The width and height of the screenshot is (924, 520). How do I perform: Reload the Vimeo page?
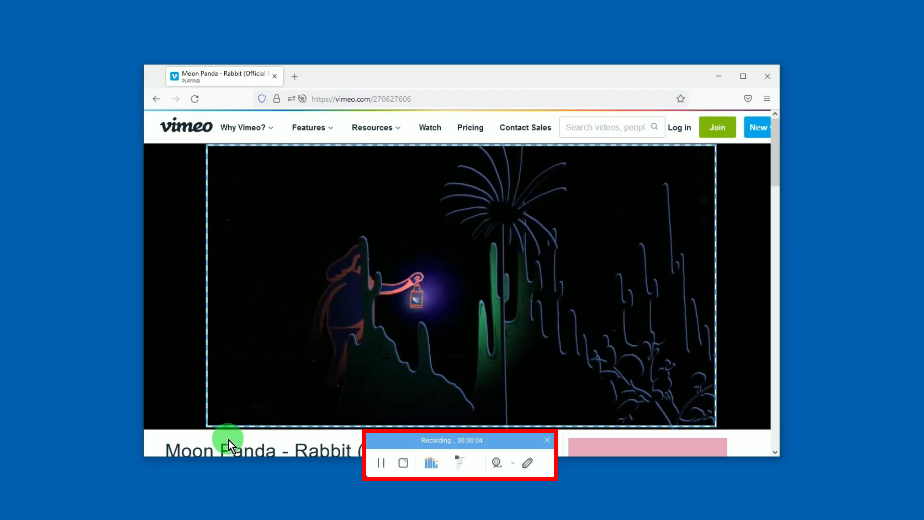click(x=194, y=99)
